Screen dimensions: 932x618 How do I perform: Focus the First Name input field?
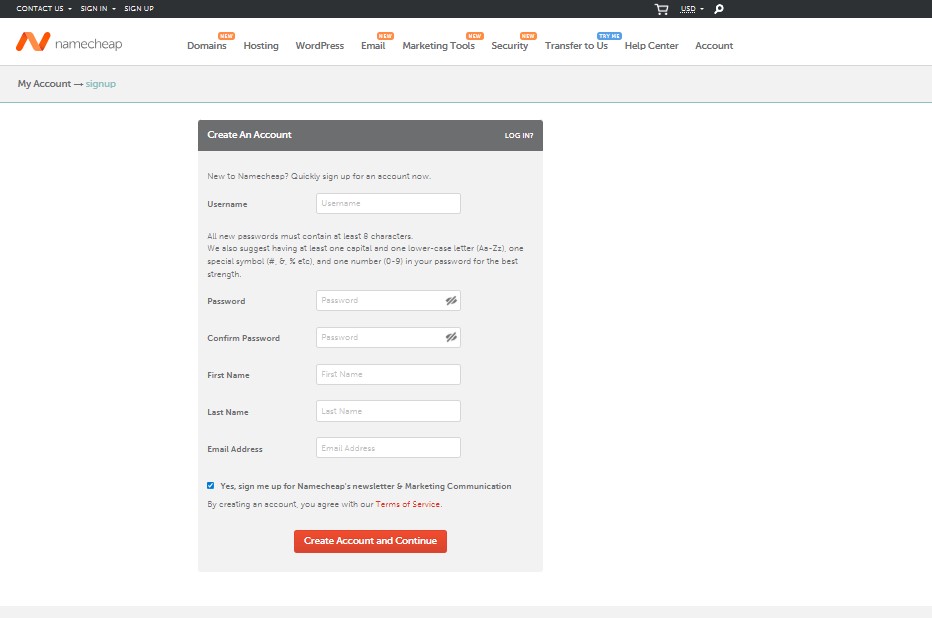point(388,374)
